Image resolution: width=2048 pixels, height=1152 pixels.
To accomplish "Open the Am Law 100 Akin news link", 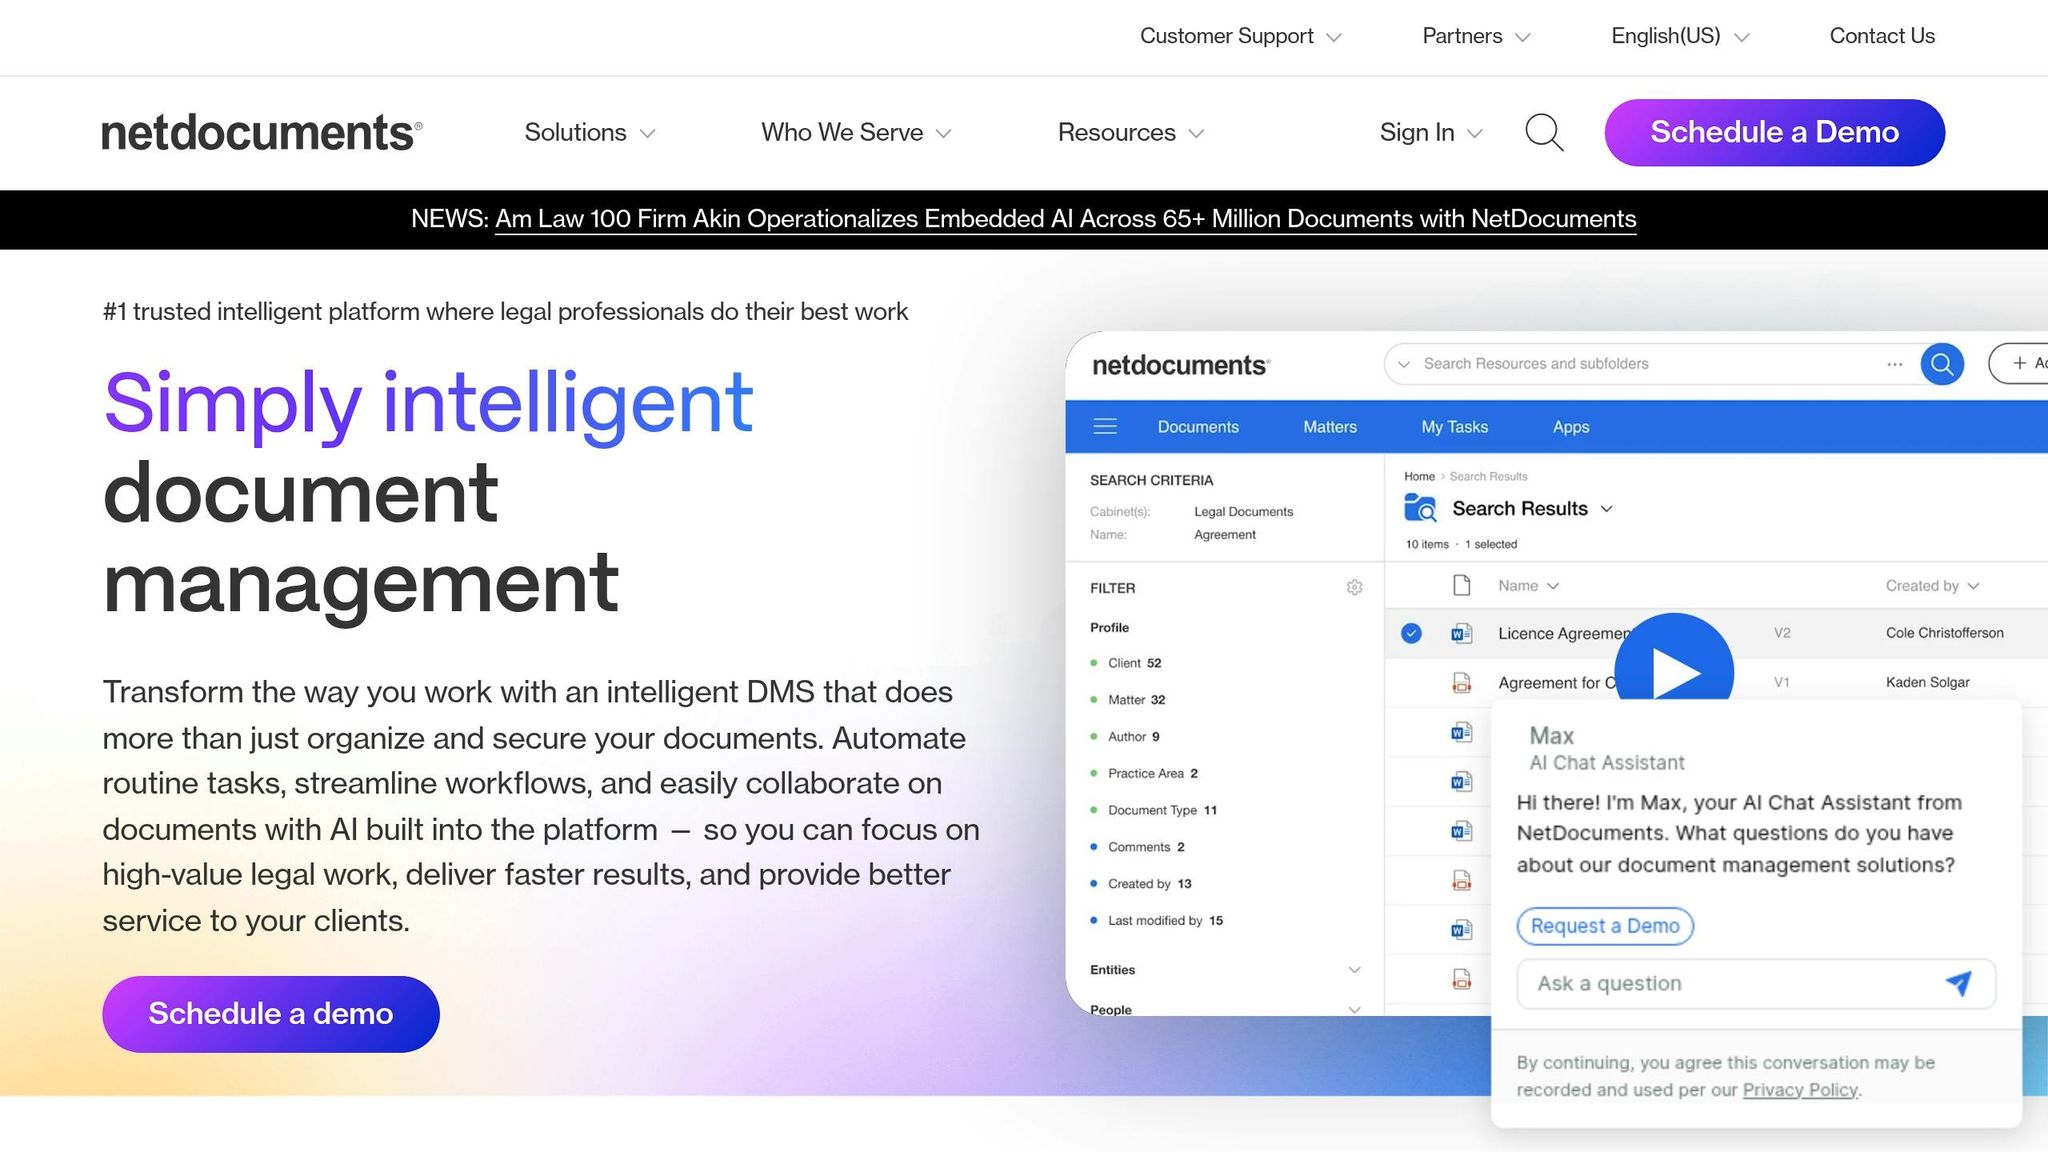I will 1065,219.
